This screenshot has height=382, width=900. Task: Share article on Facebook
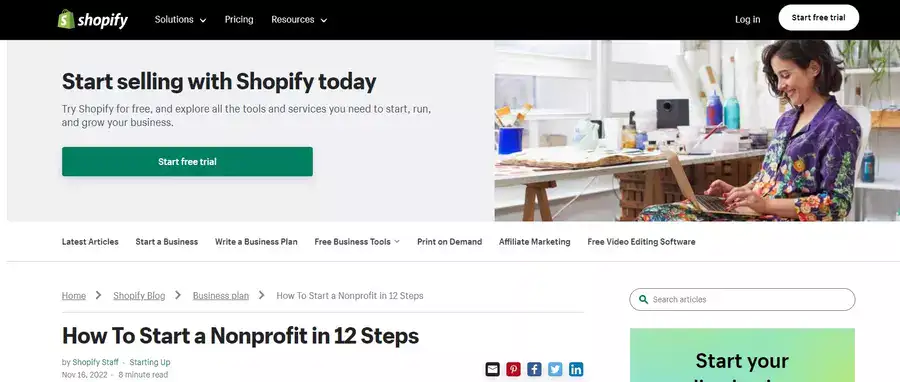[534, 369]
